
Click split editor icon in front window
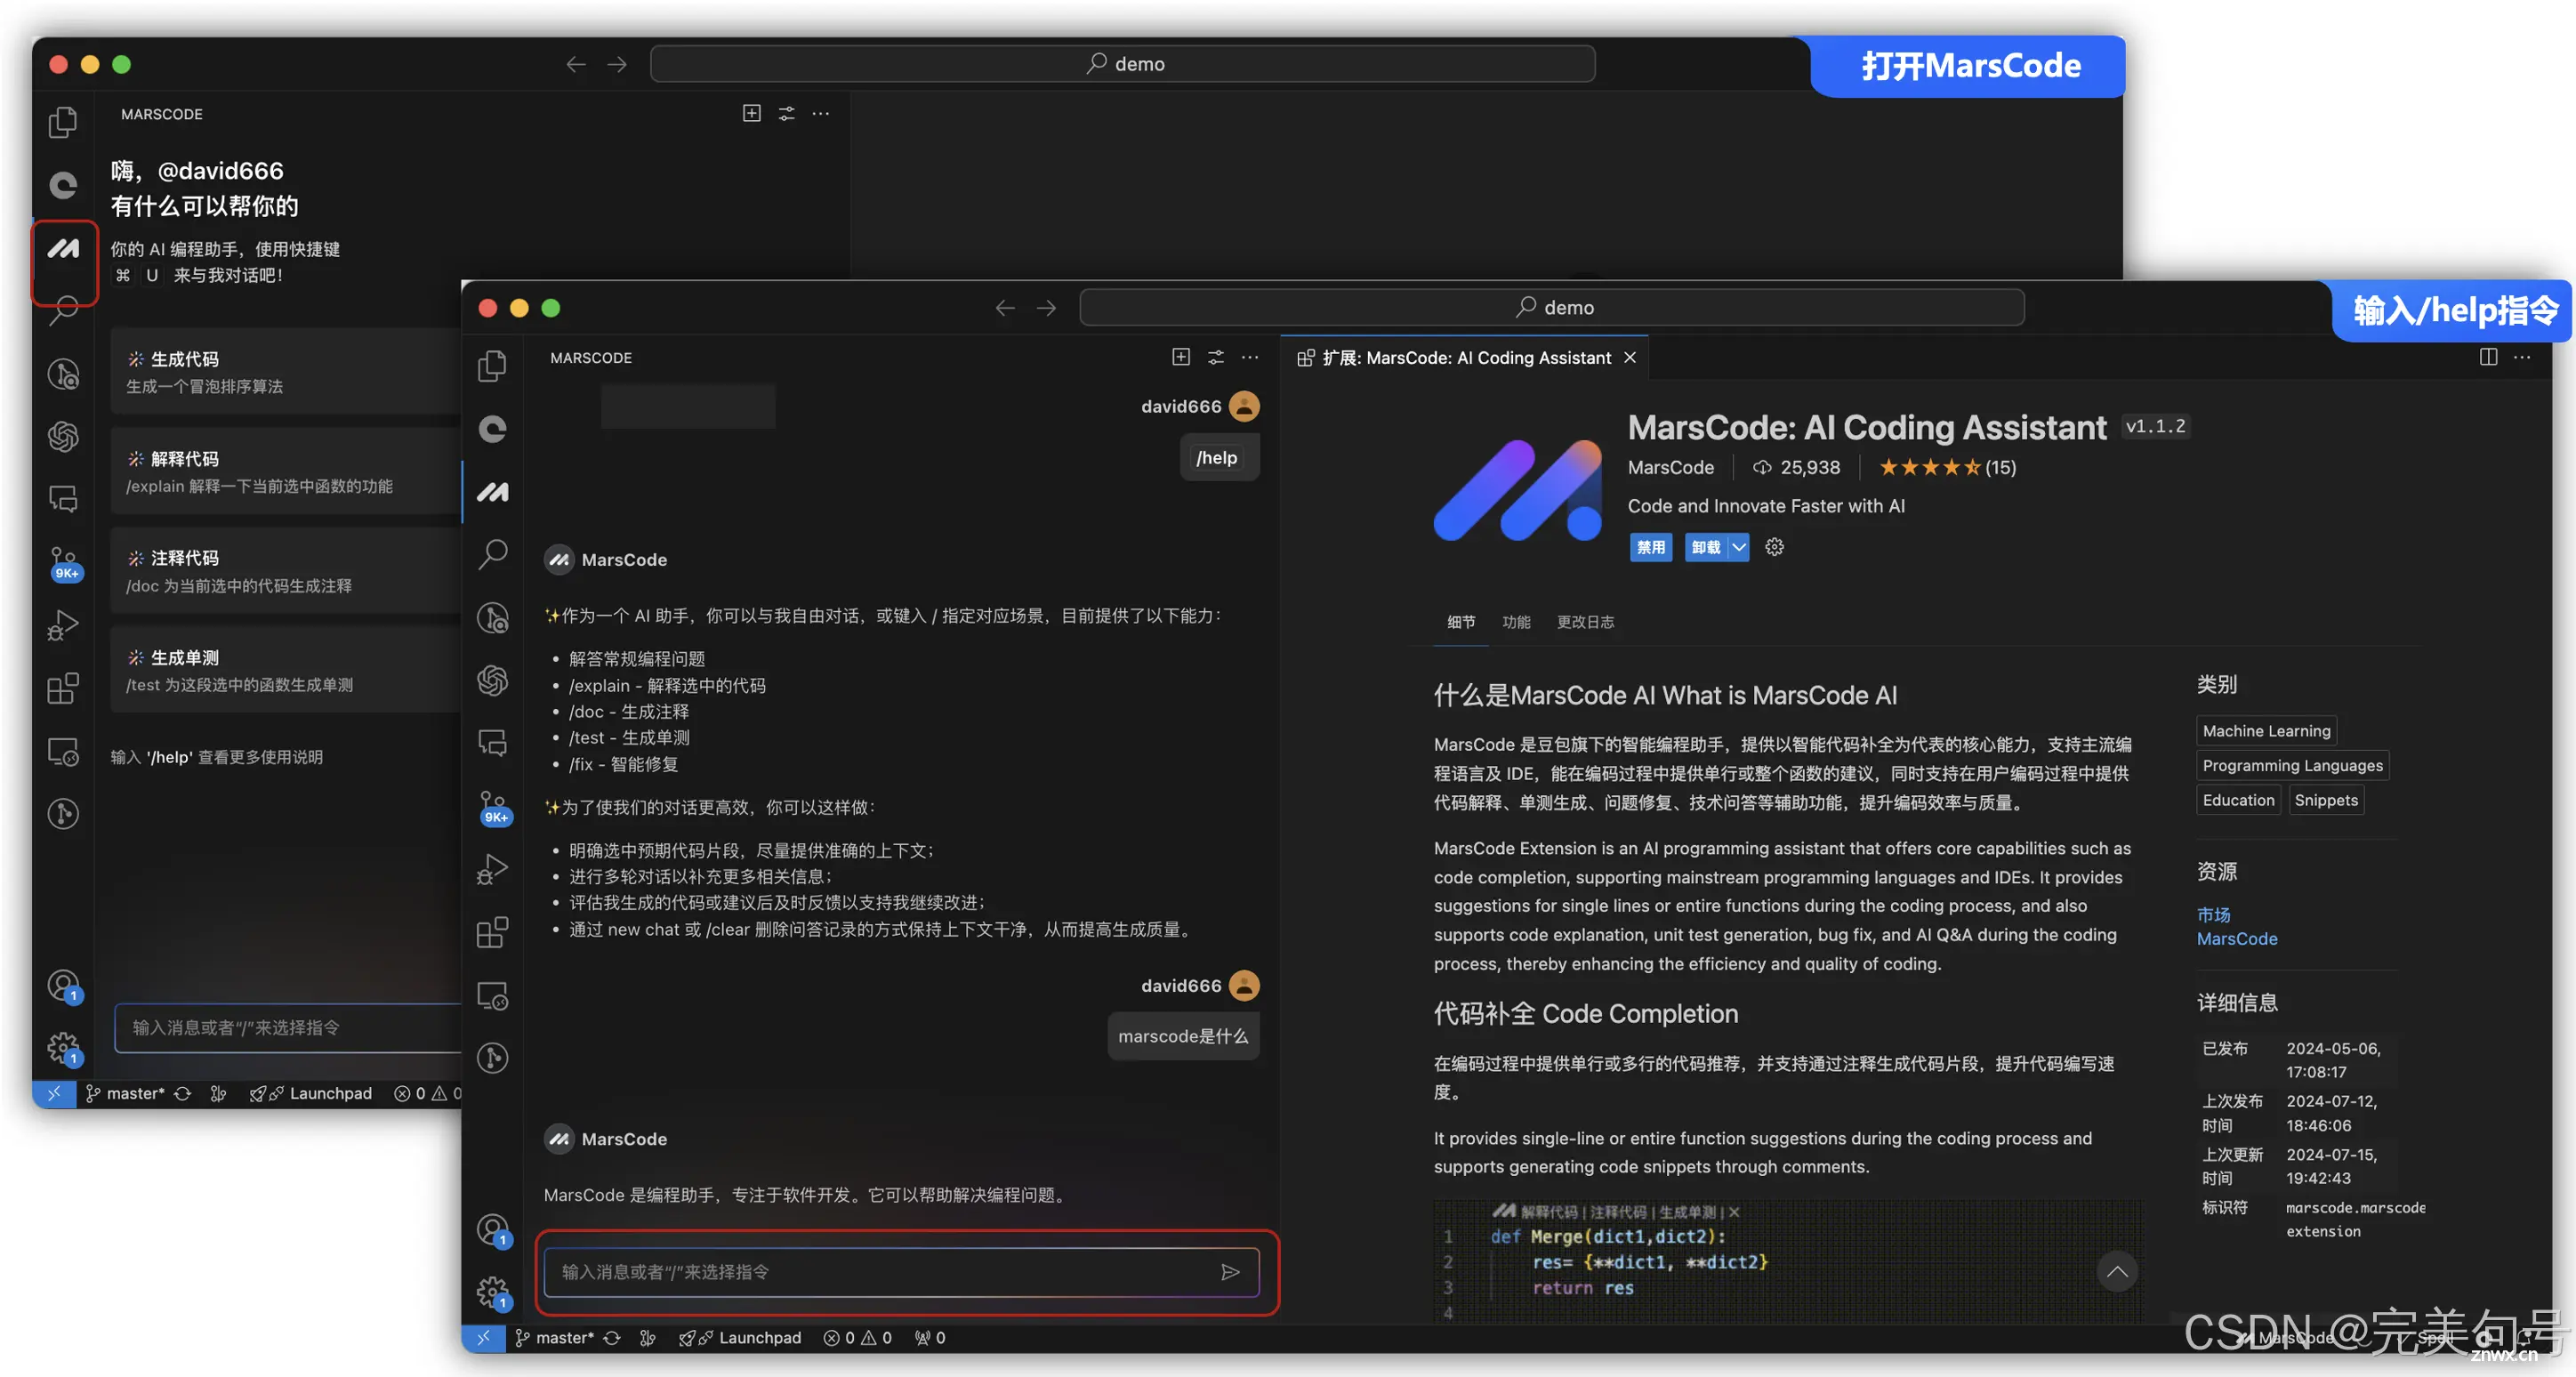pos(2488,357)
